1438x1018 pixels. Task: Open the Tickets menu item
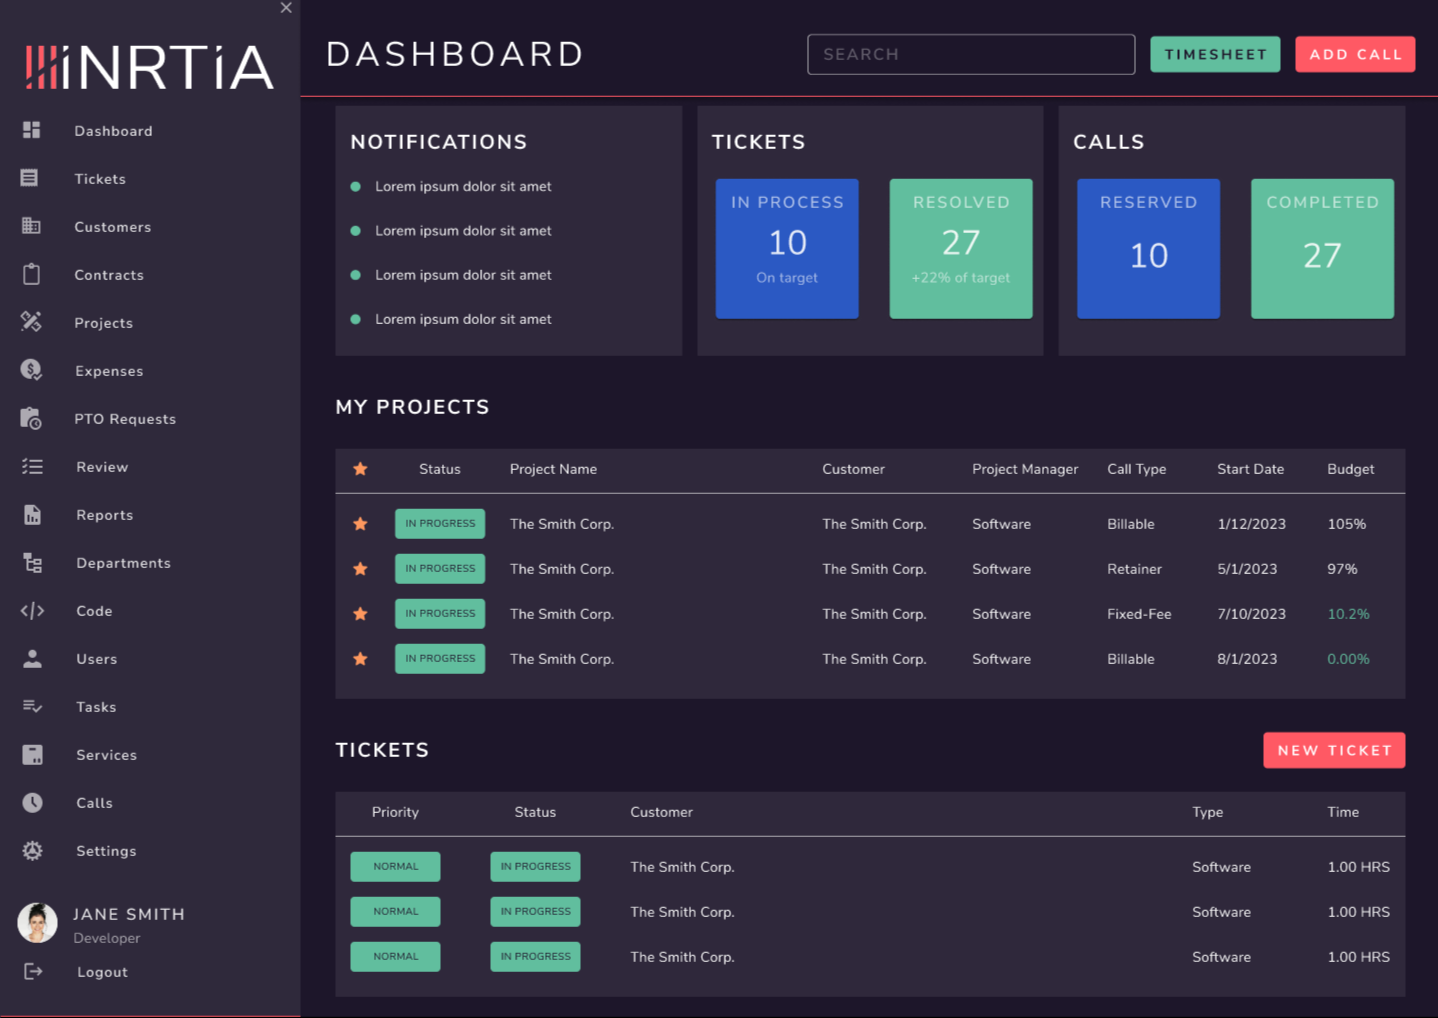tap(100, 179)
